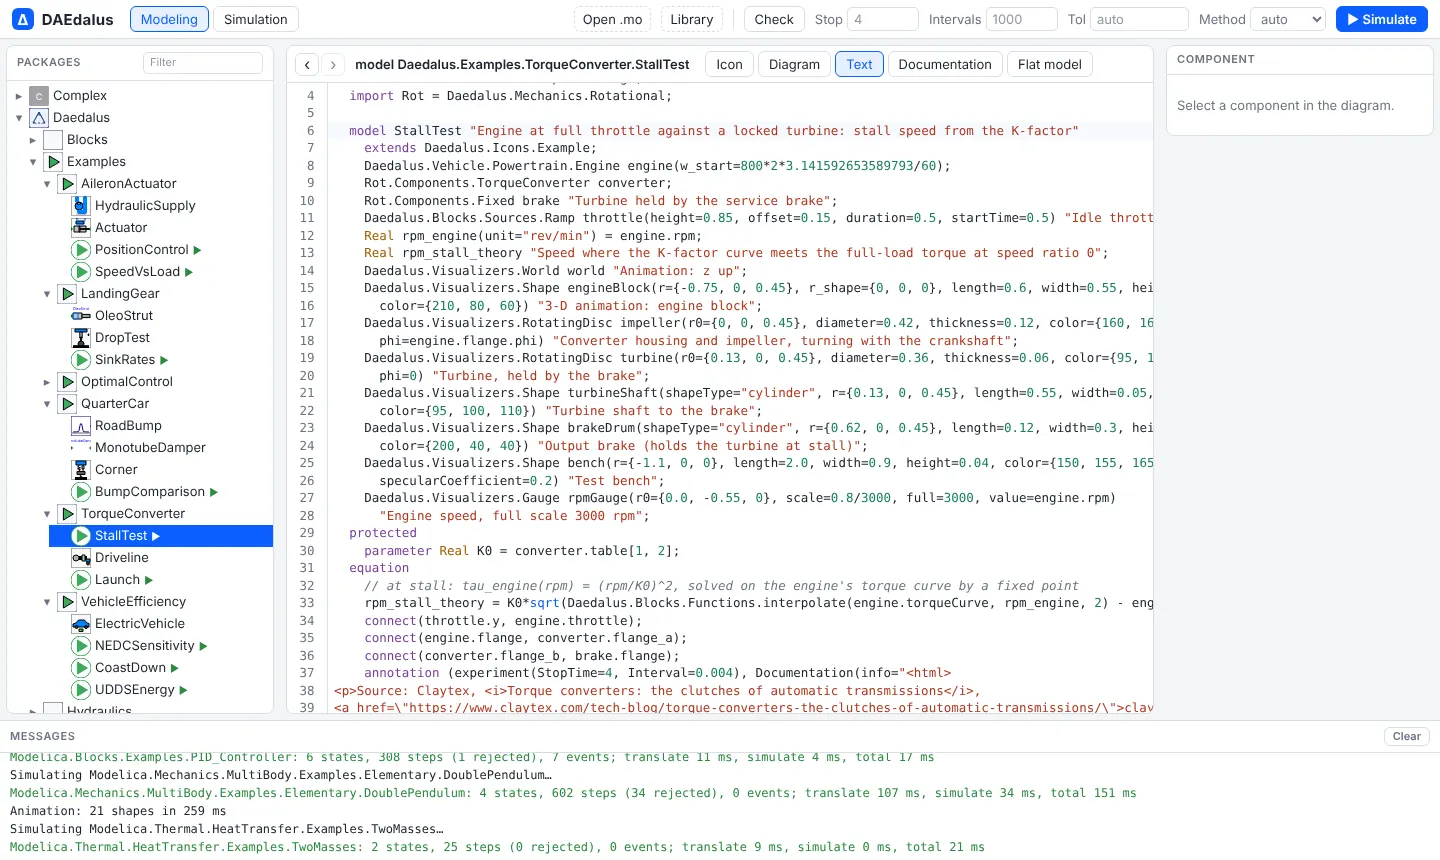Open the Diagram view tab
Viewport: 1440px width, 860px height.
794,64
